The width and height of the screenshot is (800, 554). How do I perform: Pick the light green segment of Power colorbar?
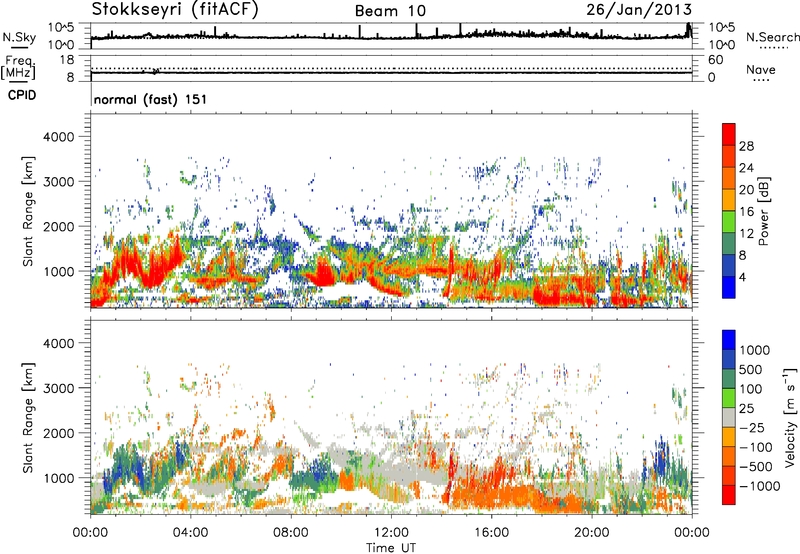pyautogui.click(x=729, y=222)
